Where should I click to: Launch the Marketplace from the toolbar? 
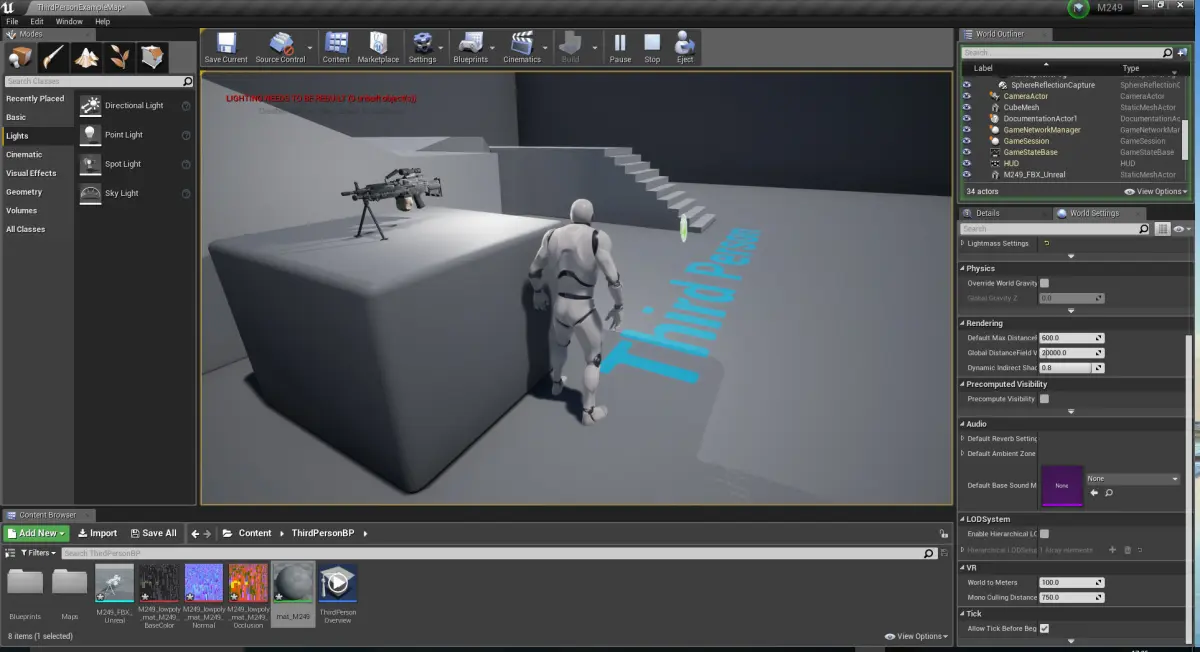[x=378, y=47]
